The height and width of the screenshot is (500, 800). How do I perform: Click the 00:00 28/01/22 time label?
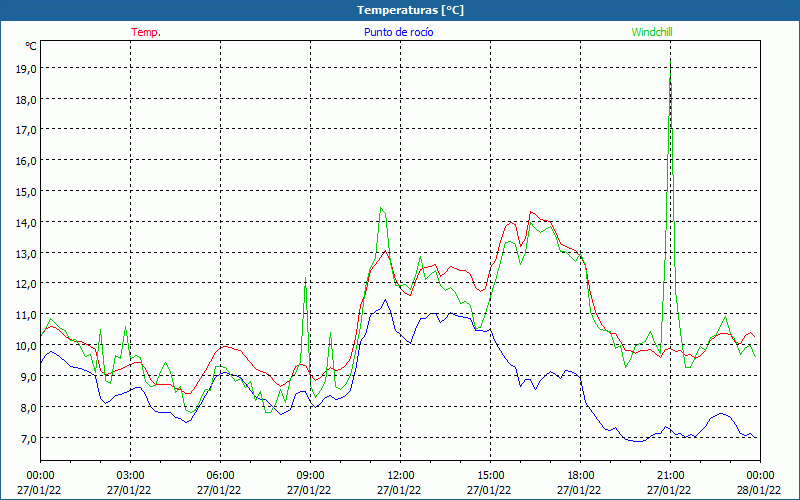[759, 483]
